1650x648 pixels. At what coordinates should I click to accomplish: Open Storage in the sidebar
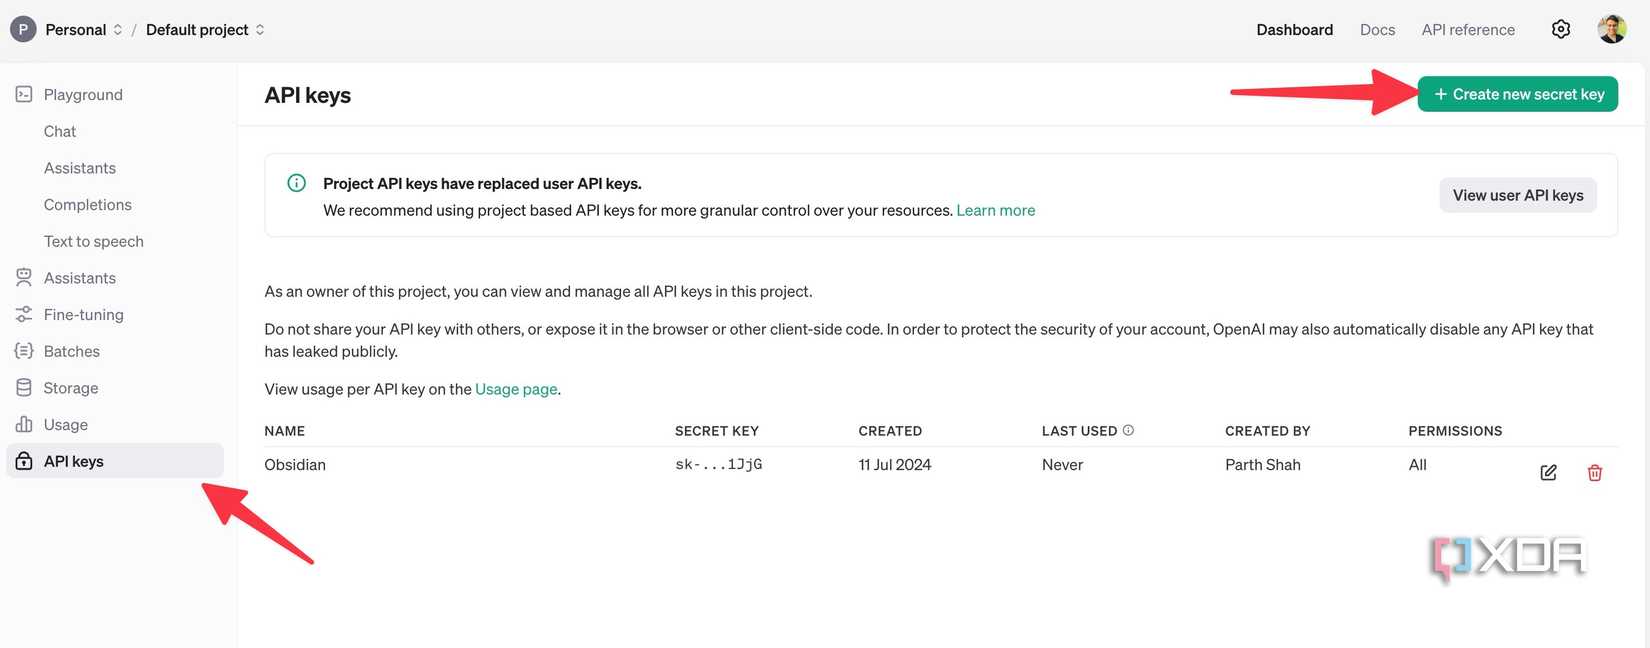[x=71, y=388]
